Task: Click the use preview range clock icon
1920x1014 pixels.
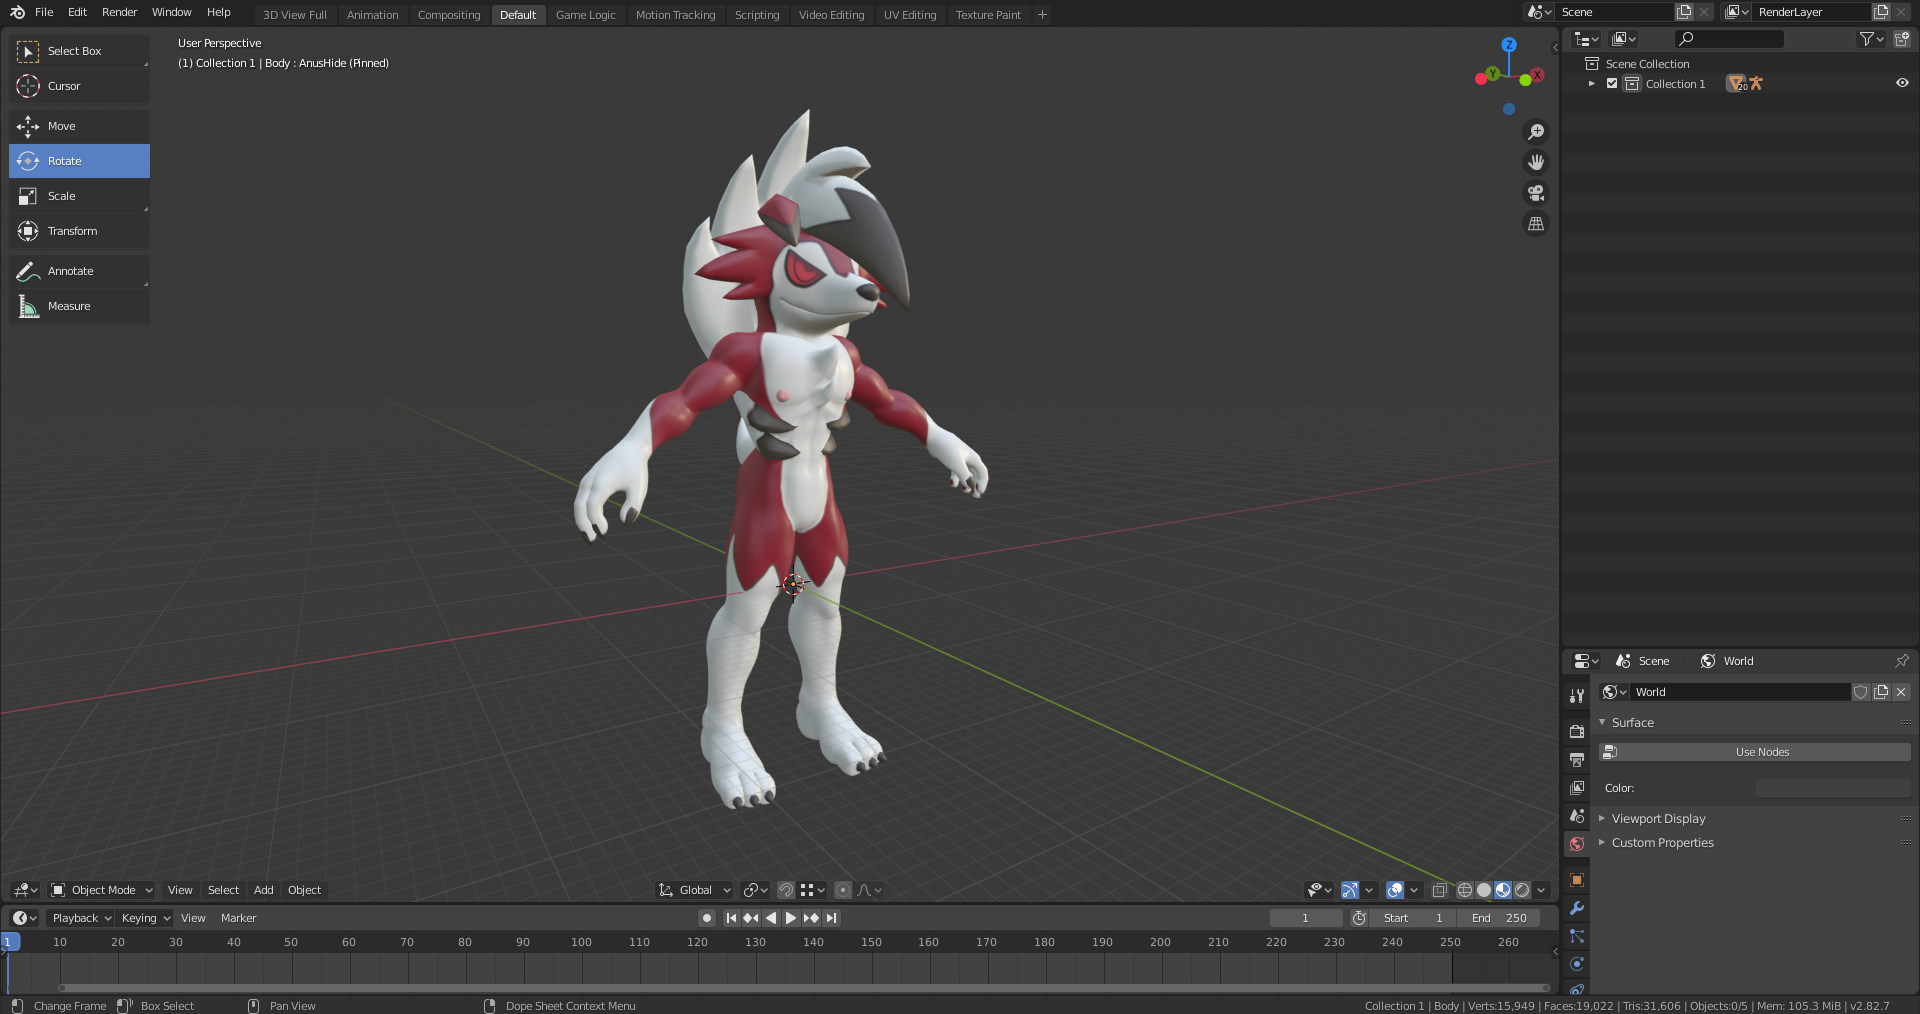Action: pyautogui.click(x=1359, y=918)
